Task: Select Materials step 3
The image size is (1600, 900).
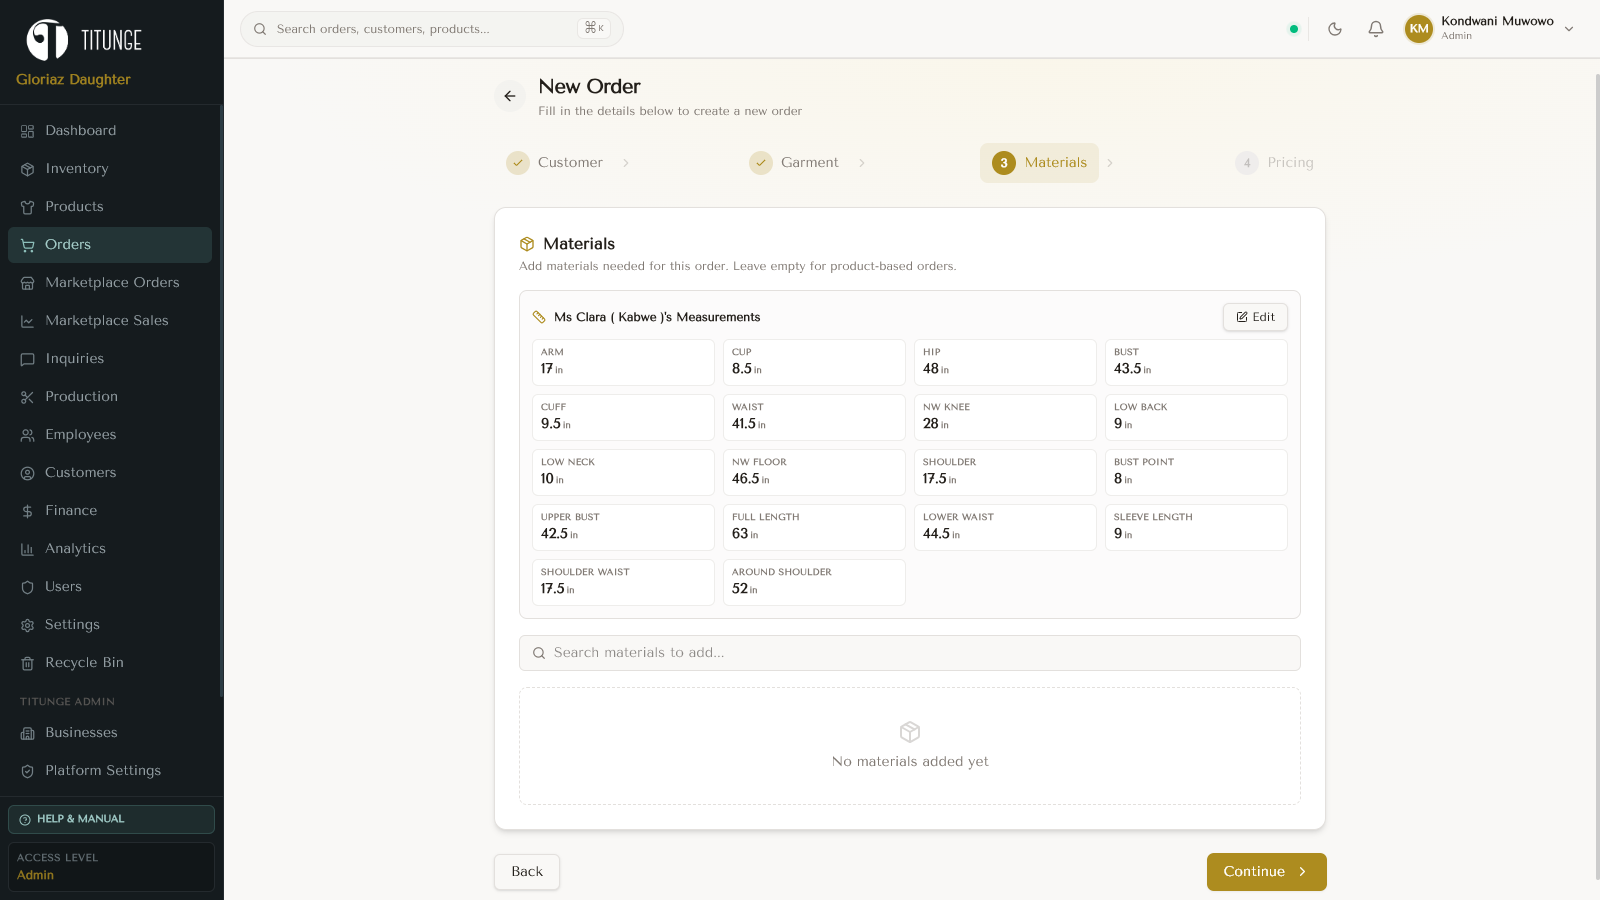Action: pos(1039,163)
